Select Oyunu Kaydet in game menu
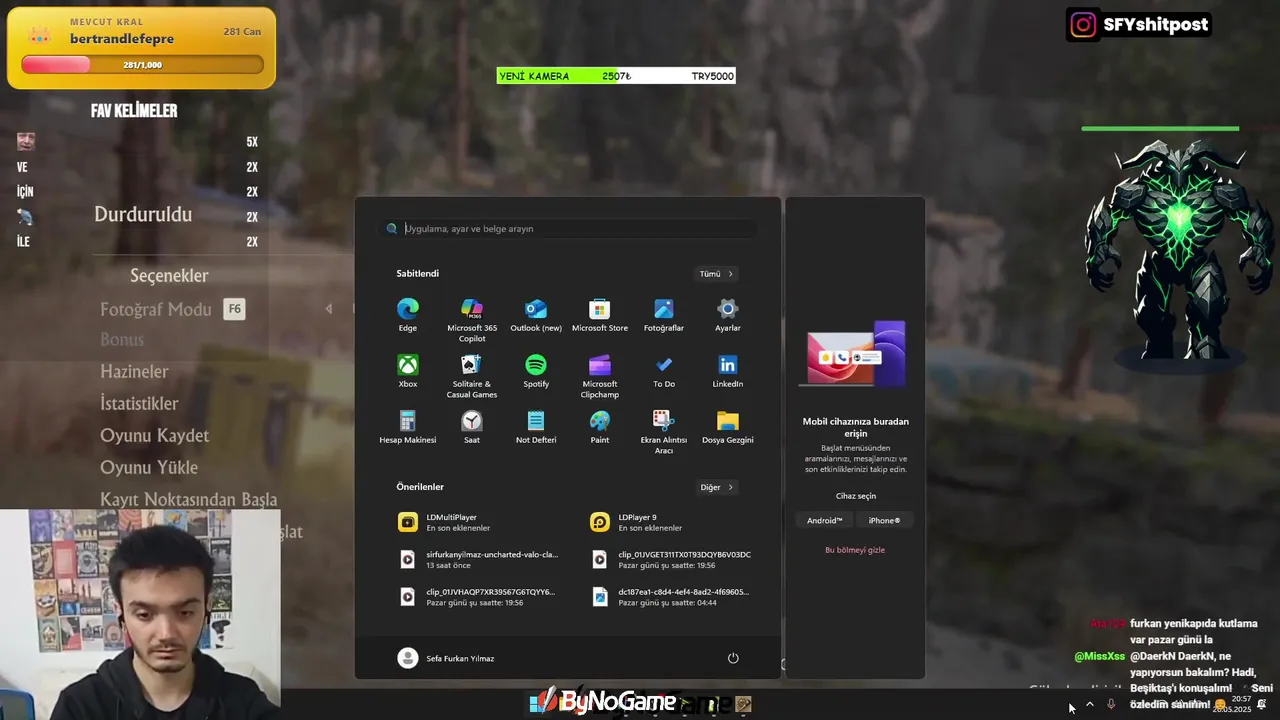Viewport: 1280px width, 720px height. click(x=155, y=435)
